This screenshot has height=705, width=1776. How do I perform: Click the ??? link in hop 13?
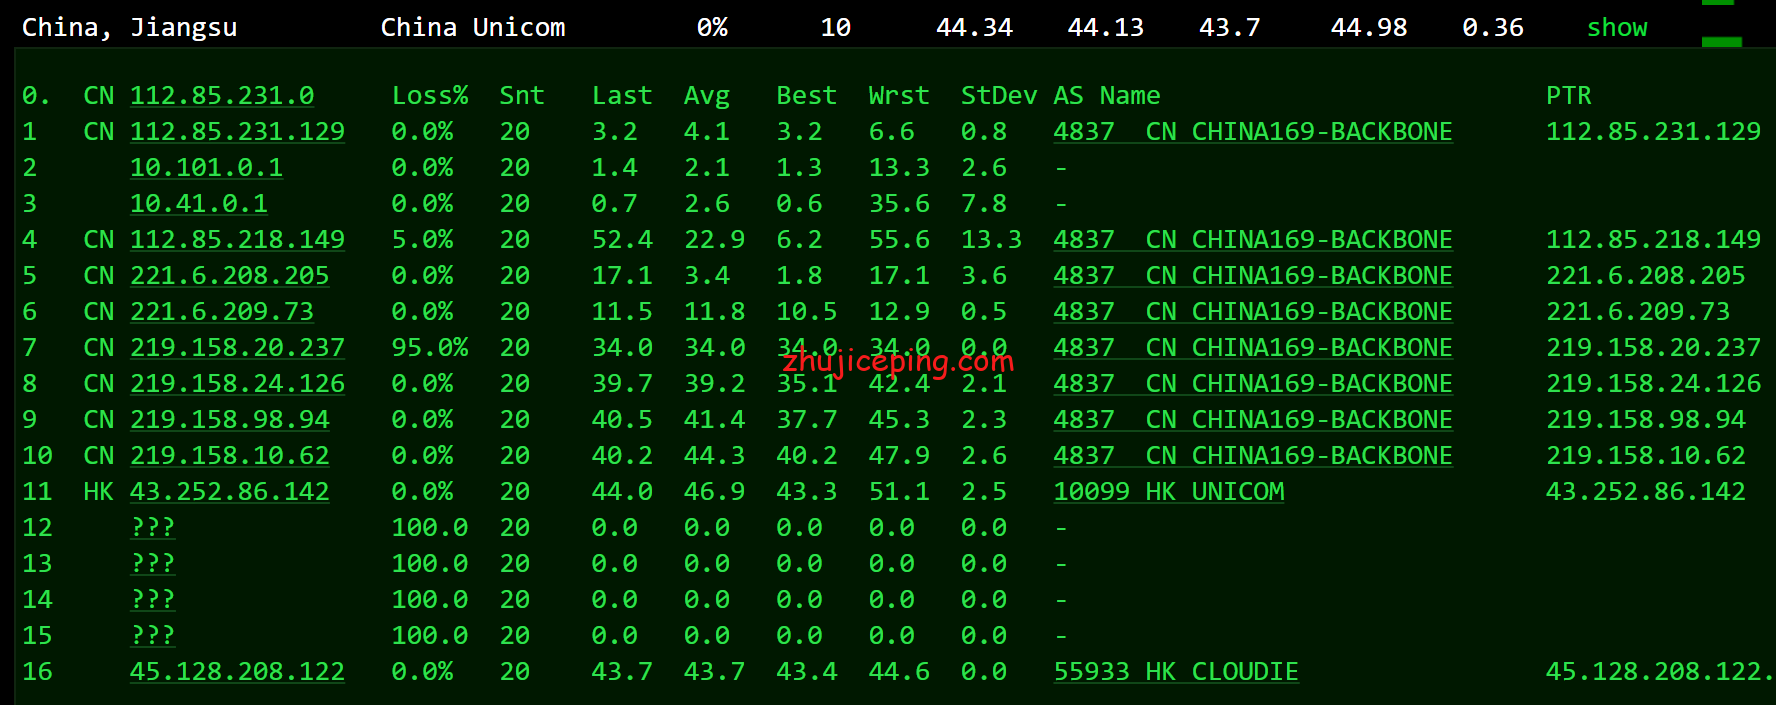coord(153,563)
